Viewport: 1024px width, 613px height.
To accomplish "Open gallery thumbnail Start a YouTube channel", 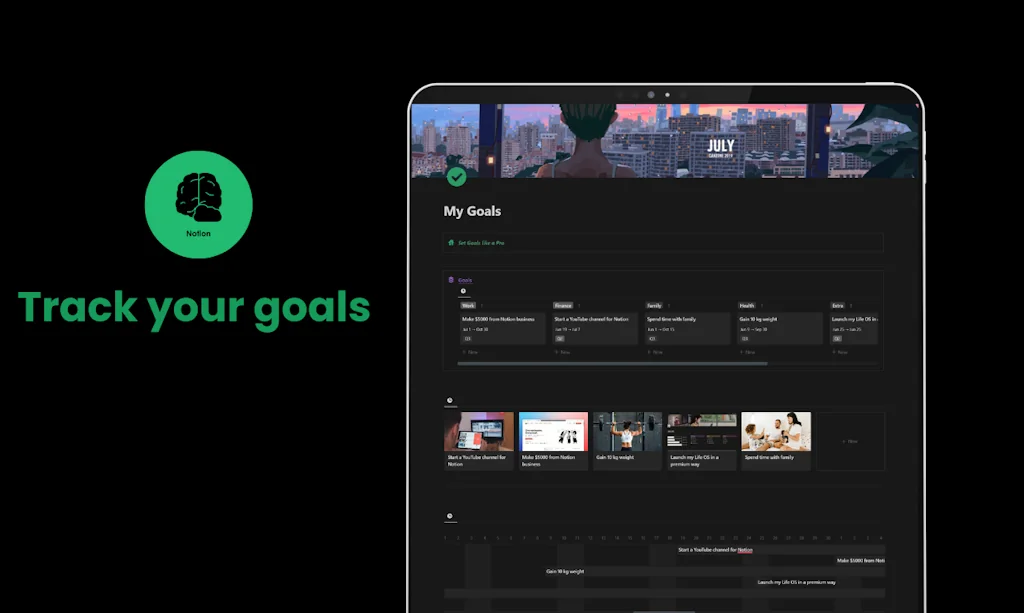I will pos(479,441).
